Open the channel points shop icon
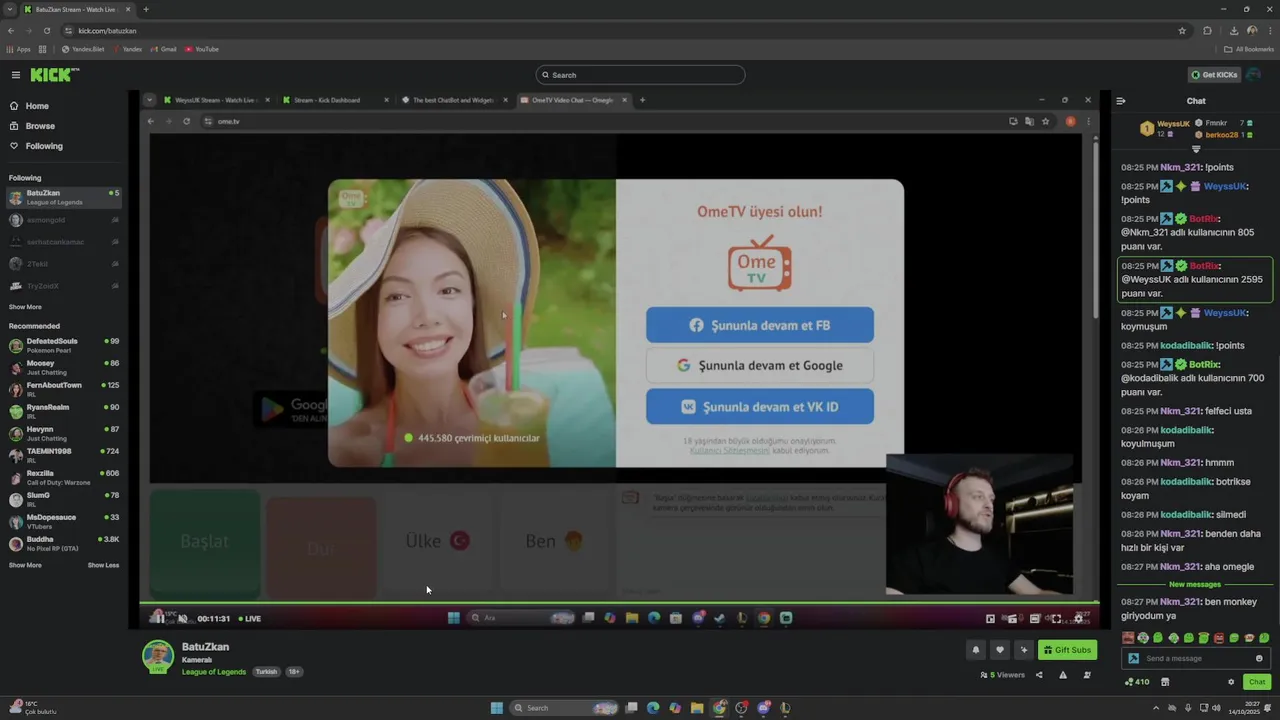The width and height of the screenshot is (1280, 720). 1165,682
